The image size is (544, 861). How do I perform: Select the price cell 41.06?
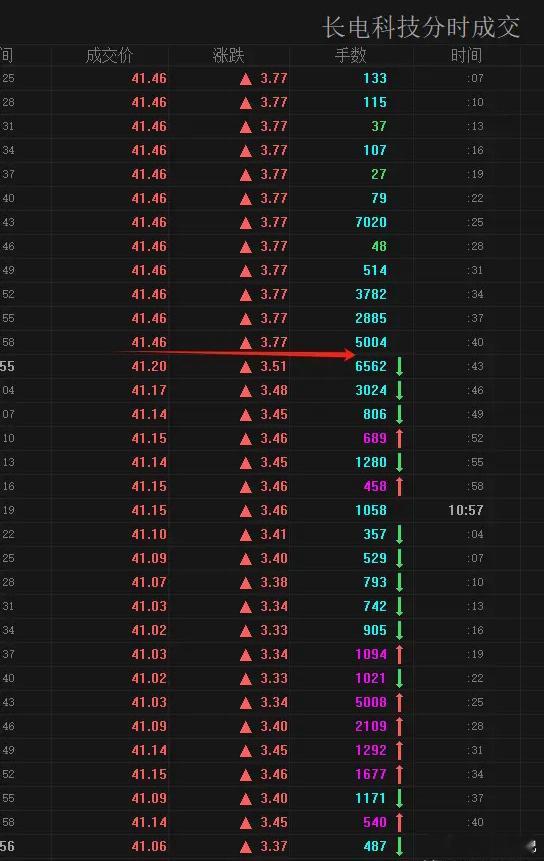tap(149, 846)
